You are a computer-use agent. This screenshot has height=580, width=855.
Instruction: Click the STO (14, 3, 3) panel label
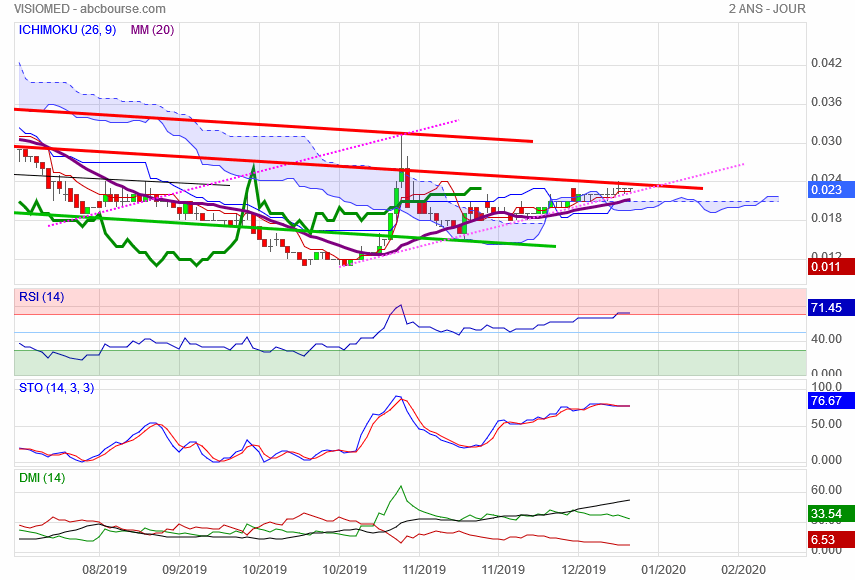[x=56, y=388]
